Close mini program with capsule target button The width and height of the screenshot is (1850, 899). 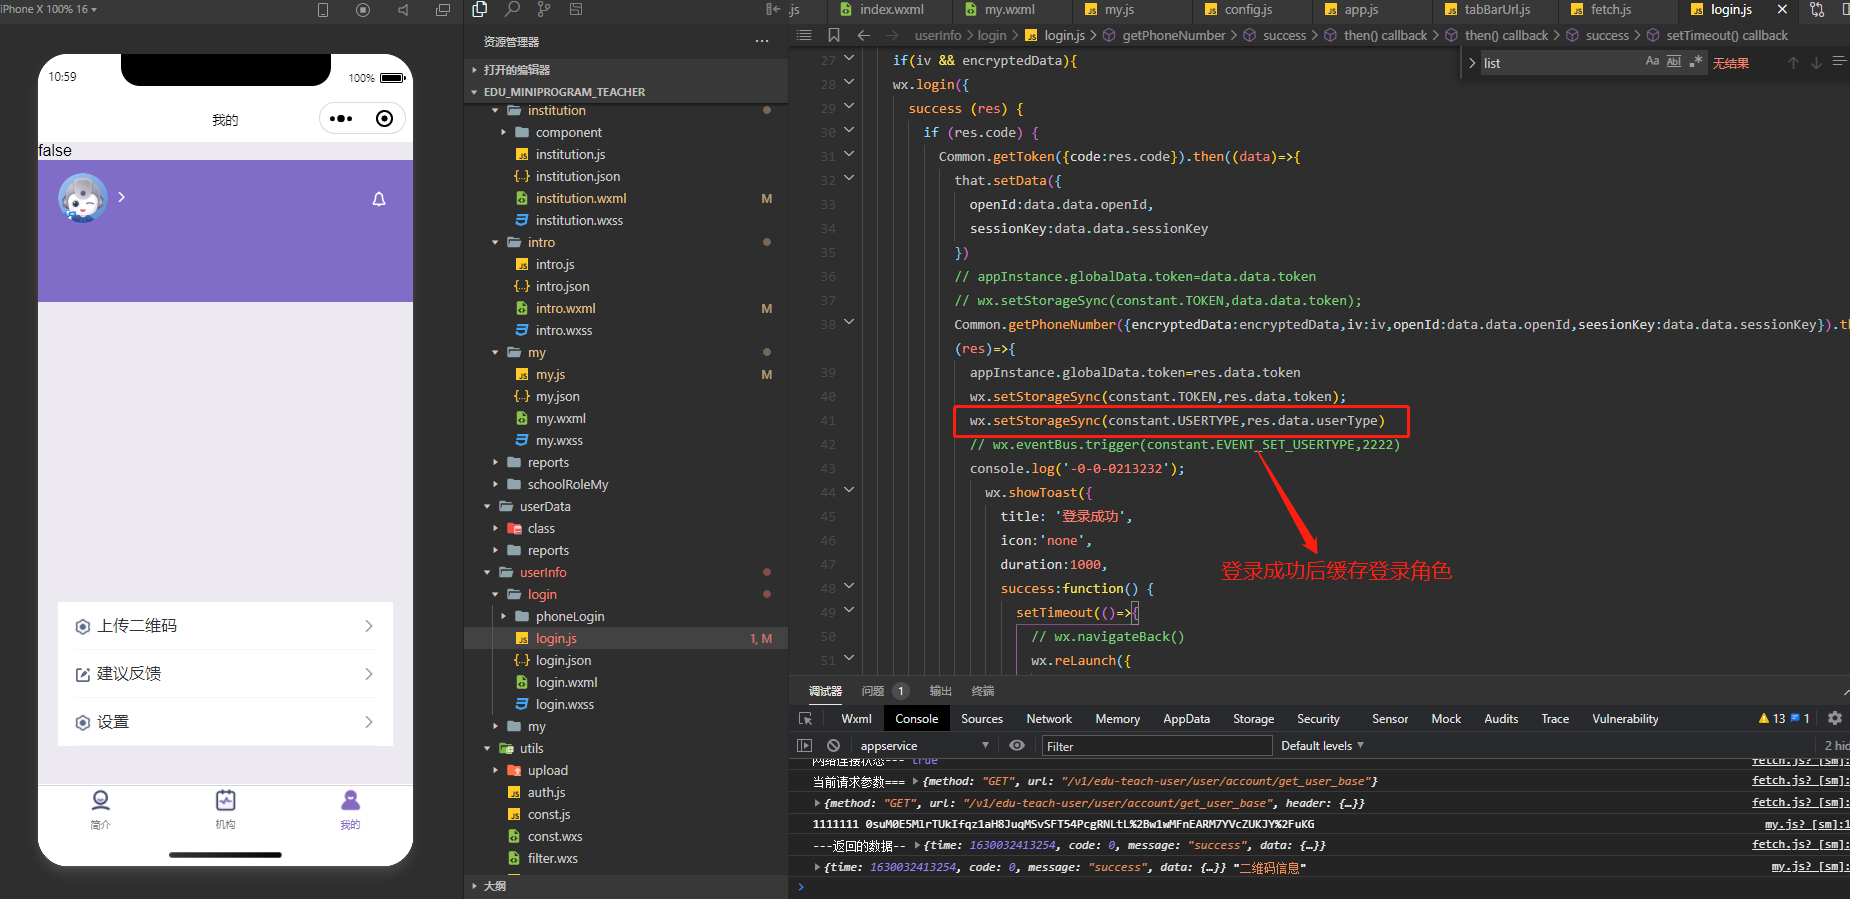click(x=385, y=119)
